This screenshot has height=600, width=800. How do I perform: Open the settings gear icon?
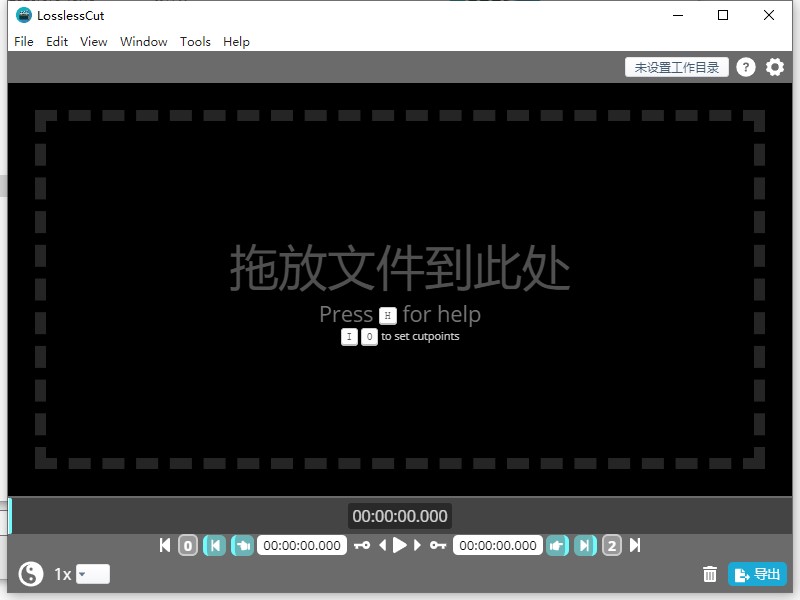coord(775,67)
